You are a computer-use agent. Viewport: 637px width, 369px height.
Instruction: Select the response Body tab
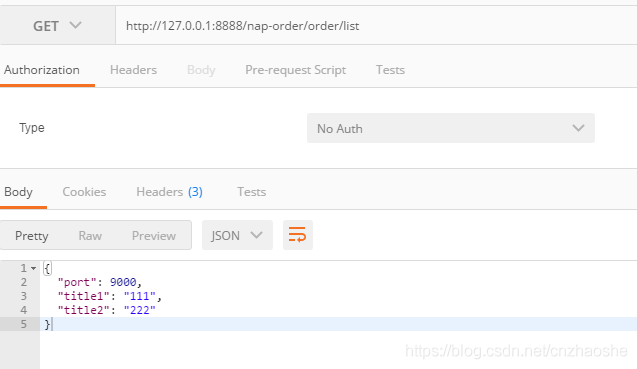click(x=18, y=192)
